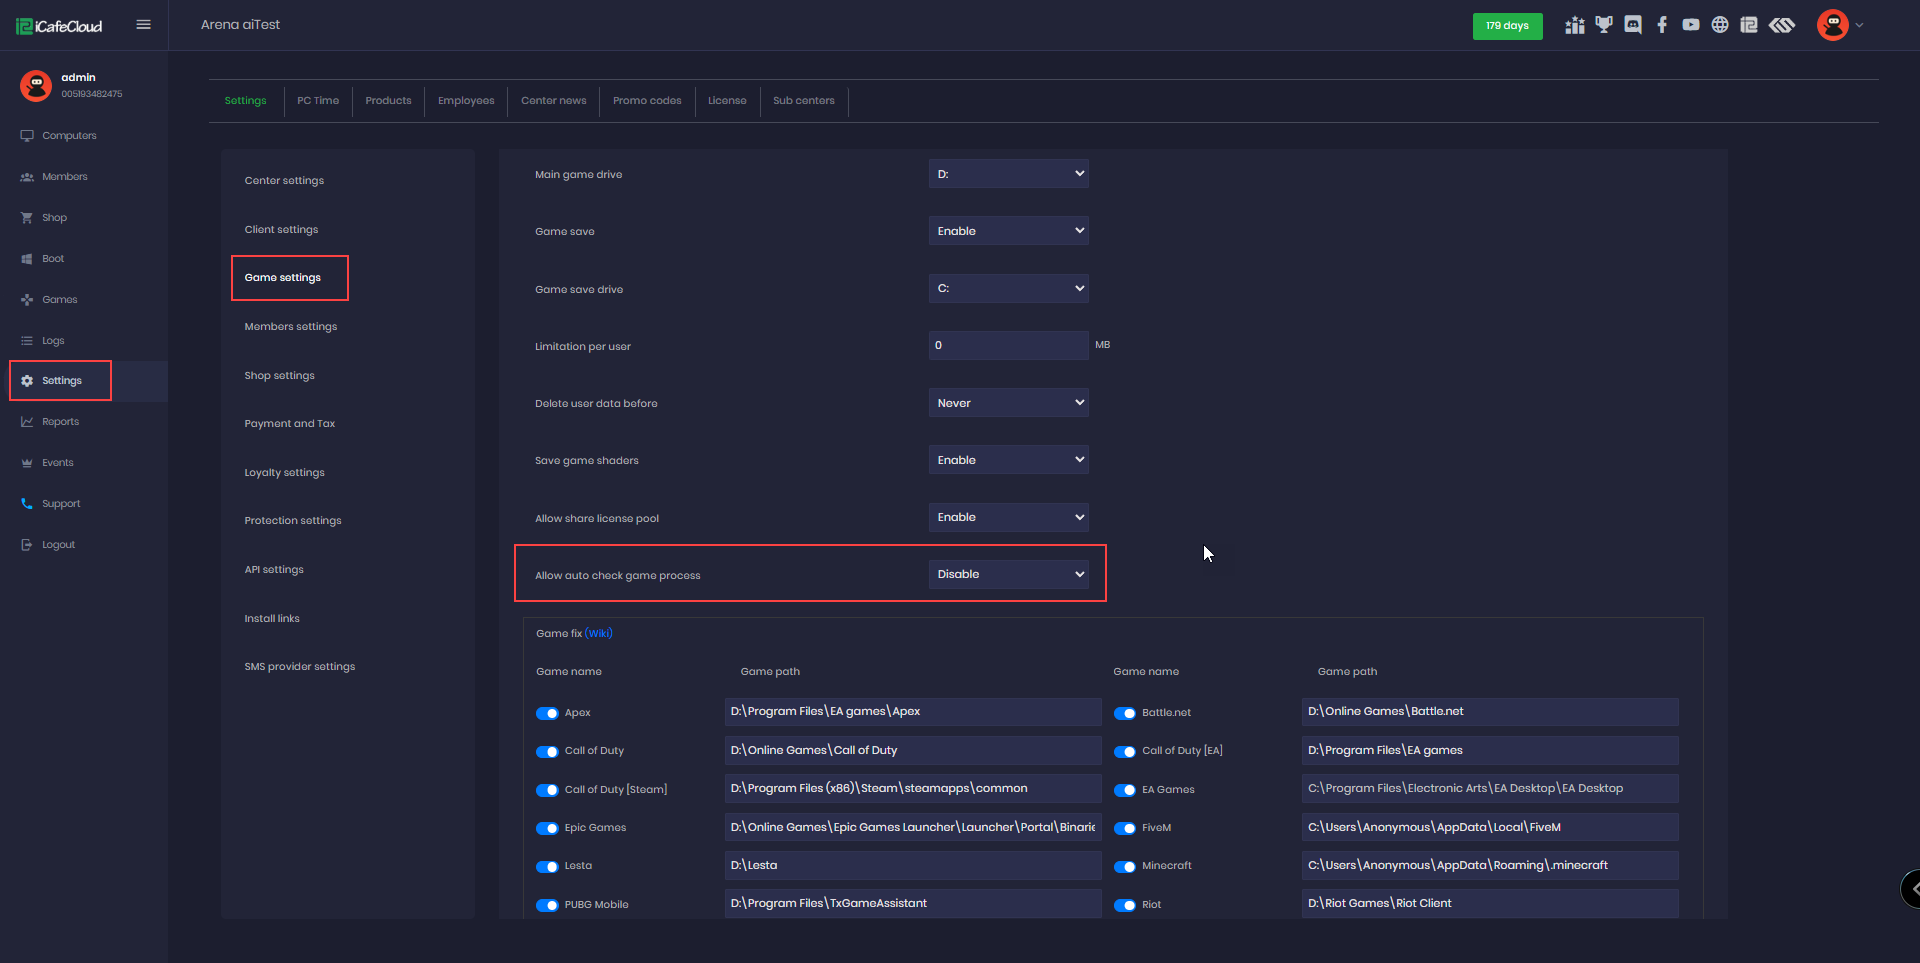The height and width of the screenshot is (963, 1920).
Task: Disable the Apex game fix toggle
Action: tap(547, 713)
